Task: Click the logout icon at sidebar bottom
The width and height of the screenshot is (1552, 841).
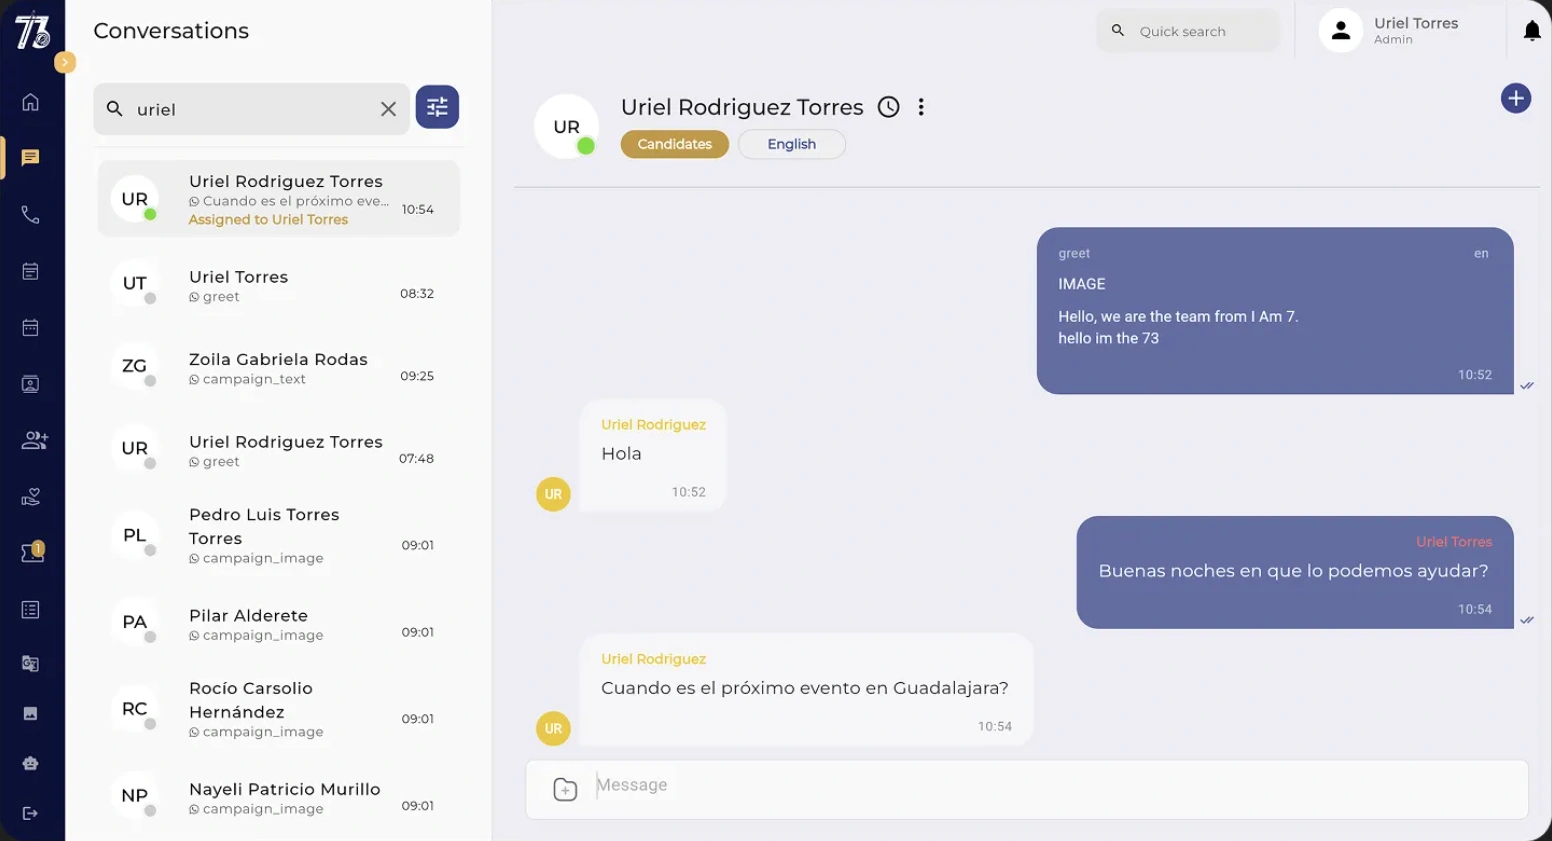Action: 31,812
